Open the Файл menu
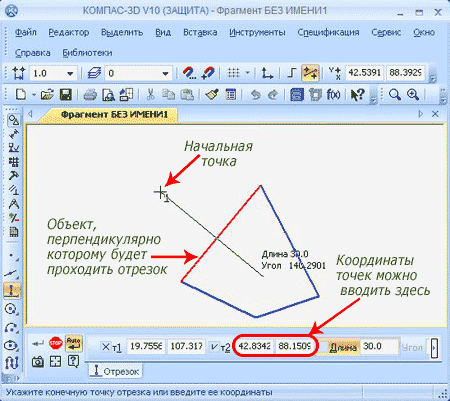450x401 pixels. [x=26, y=32]
